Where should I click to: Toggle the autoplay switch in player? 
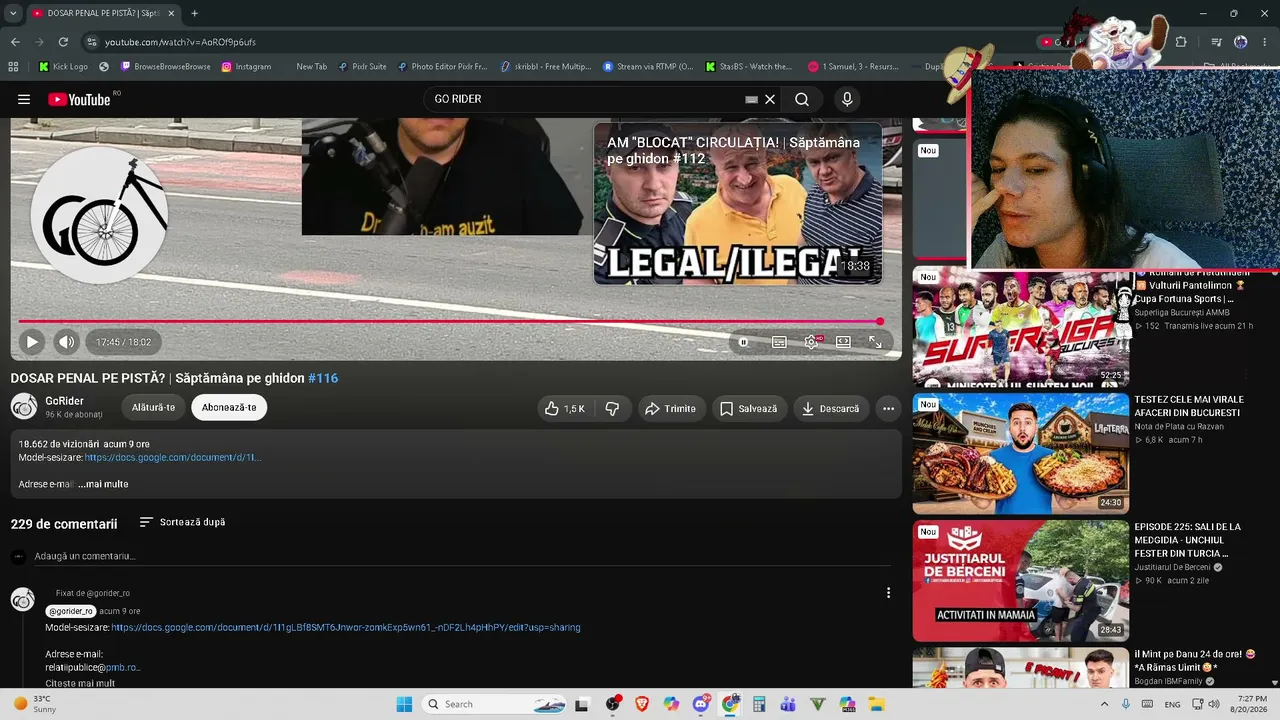tap(744, 342)
